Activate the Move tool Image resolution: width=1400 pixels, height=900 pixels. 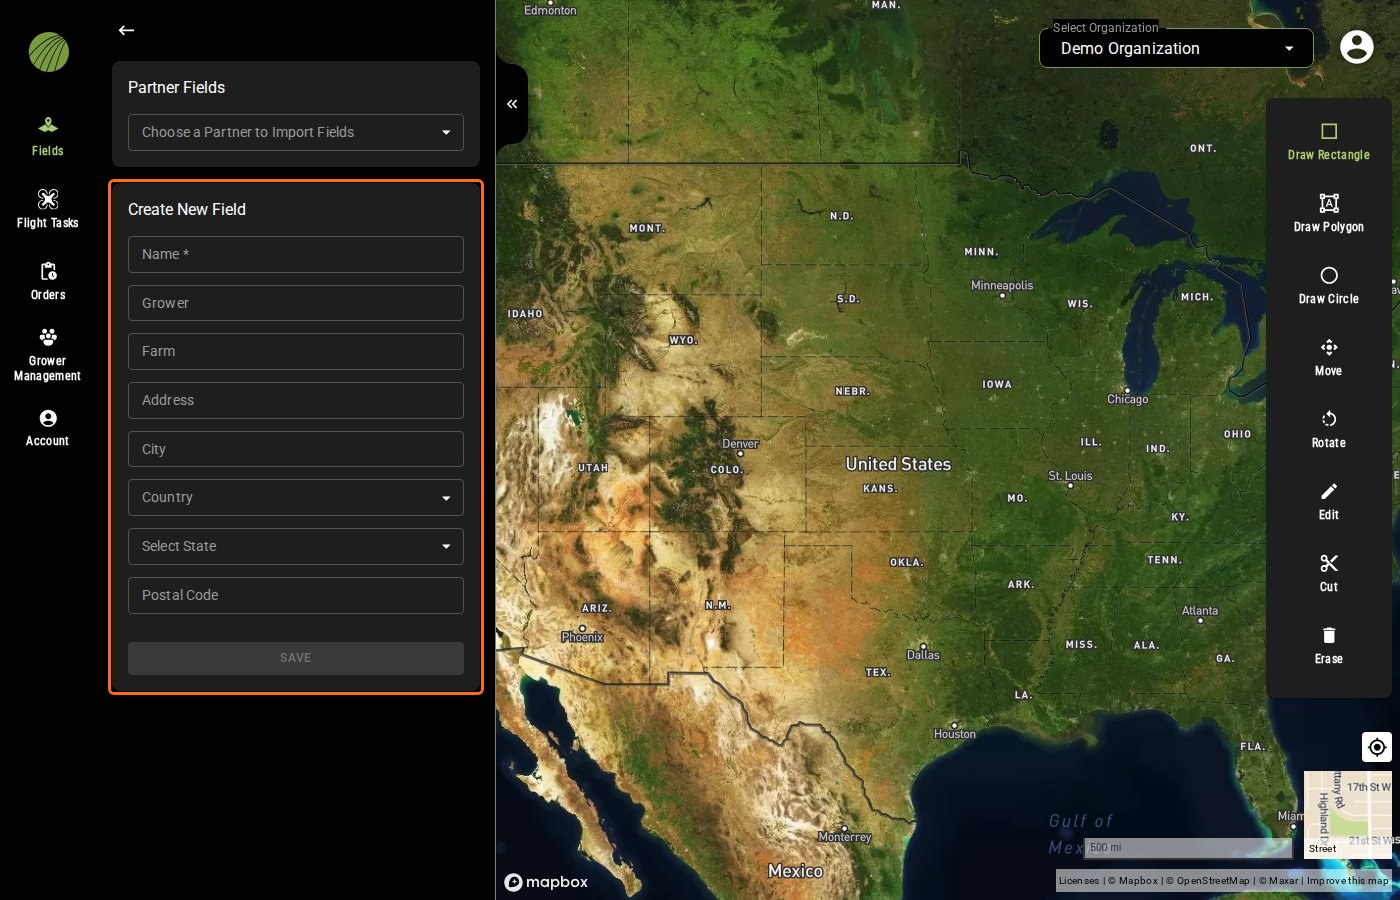coord(1328,357)
